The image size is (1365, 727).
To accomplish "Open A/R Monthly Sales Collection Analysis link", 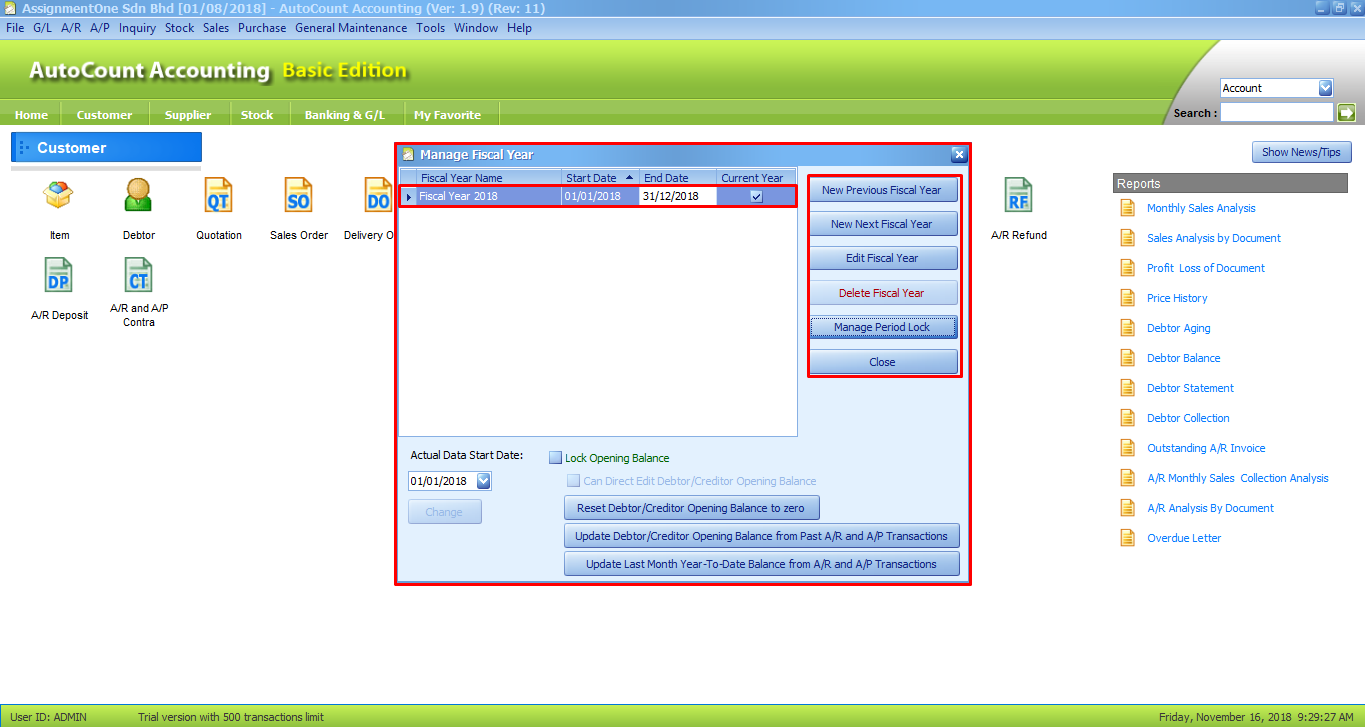I will pyautogui.click(x=1238, y=478).
